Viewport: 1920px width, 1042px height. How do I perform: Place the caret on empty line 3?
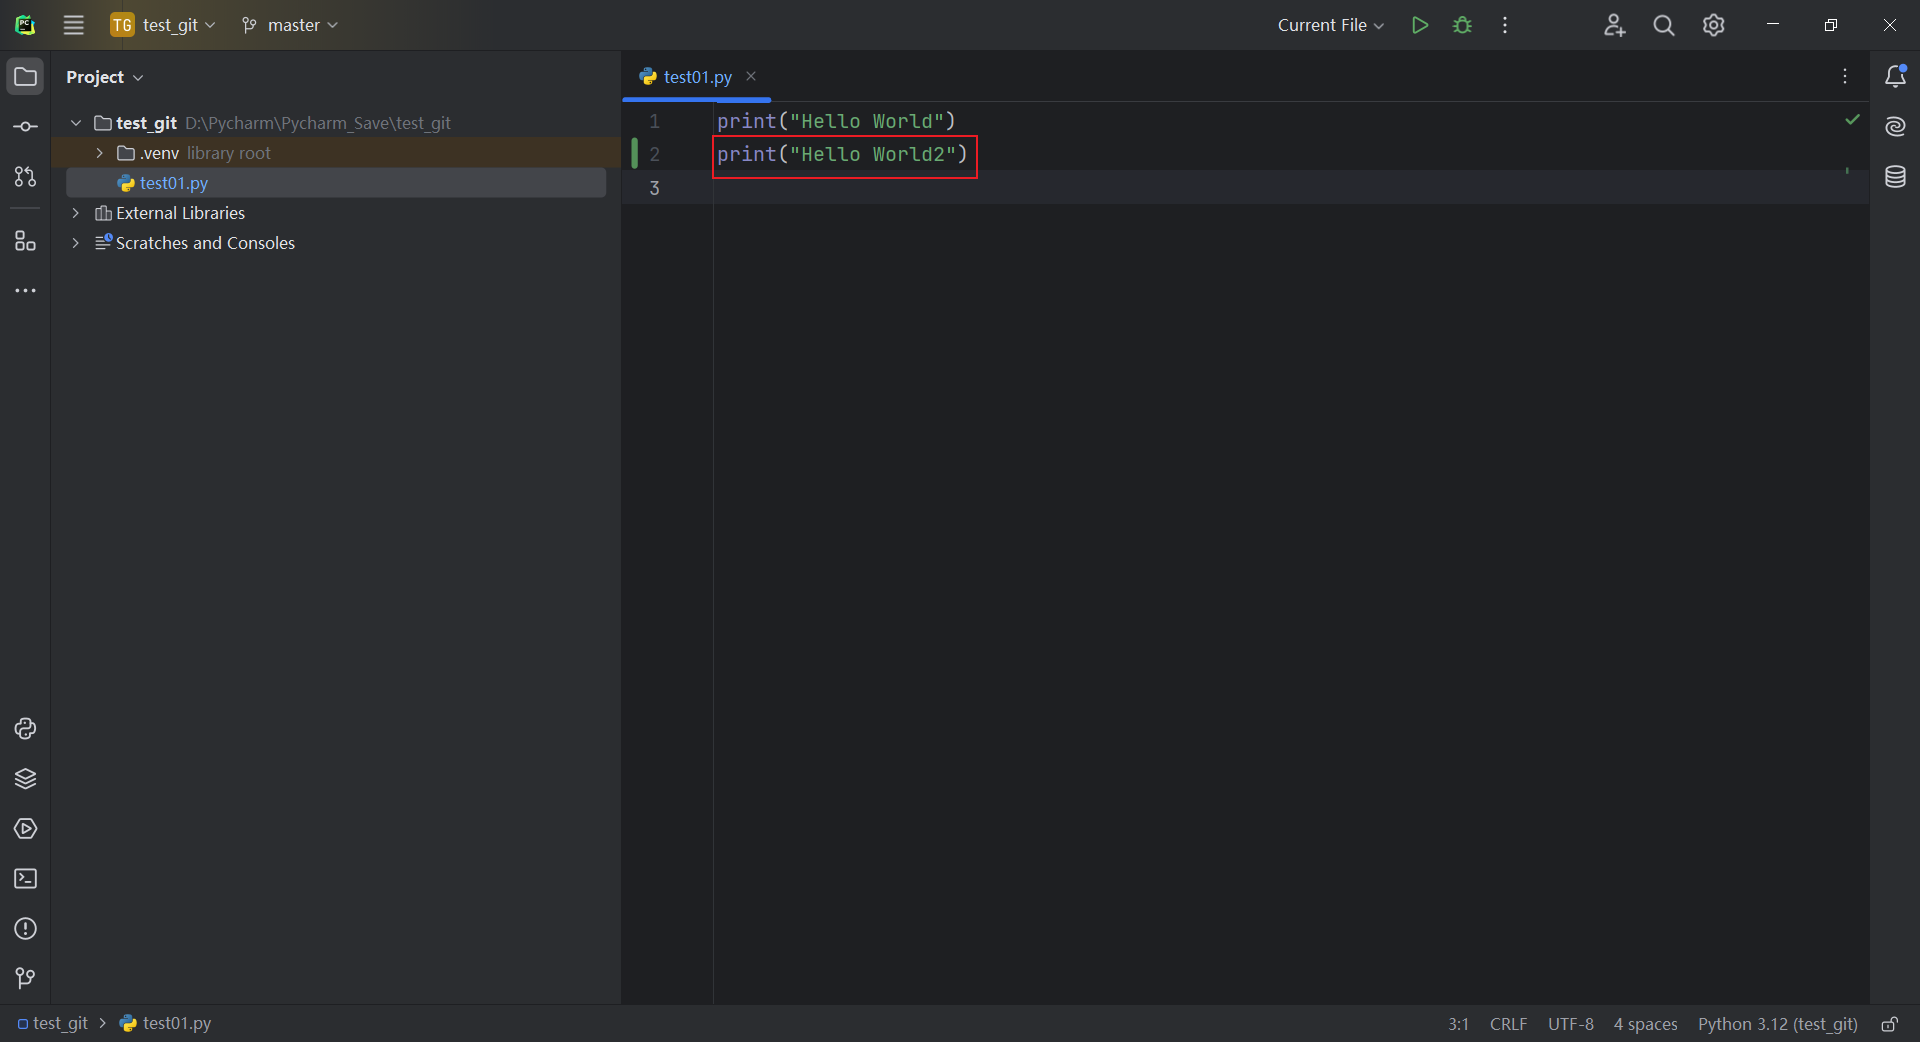click(x=1290, y=188)
